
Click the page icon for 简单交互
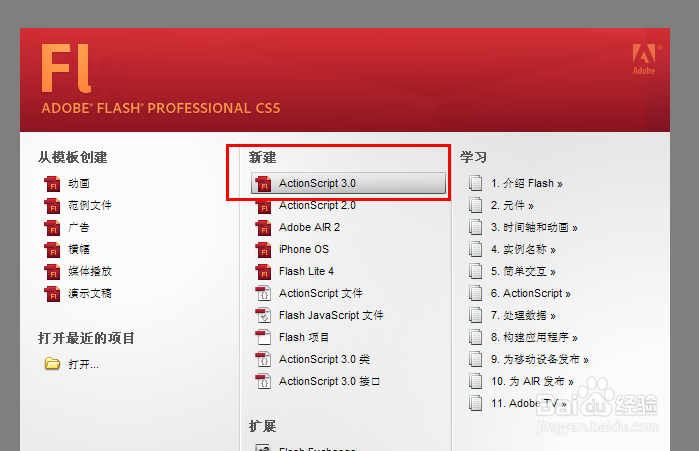point(476,271)
